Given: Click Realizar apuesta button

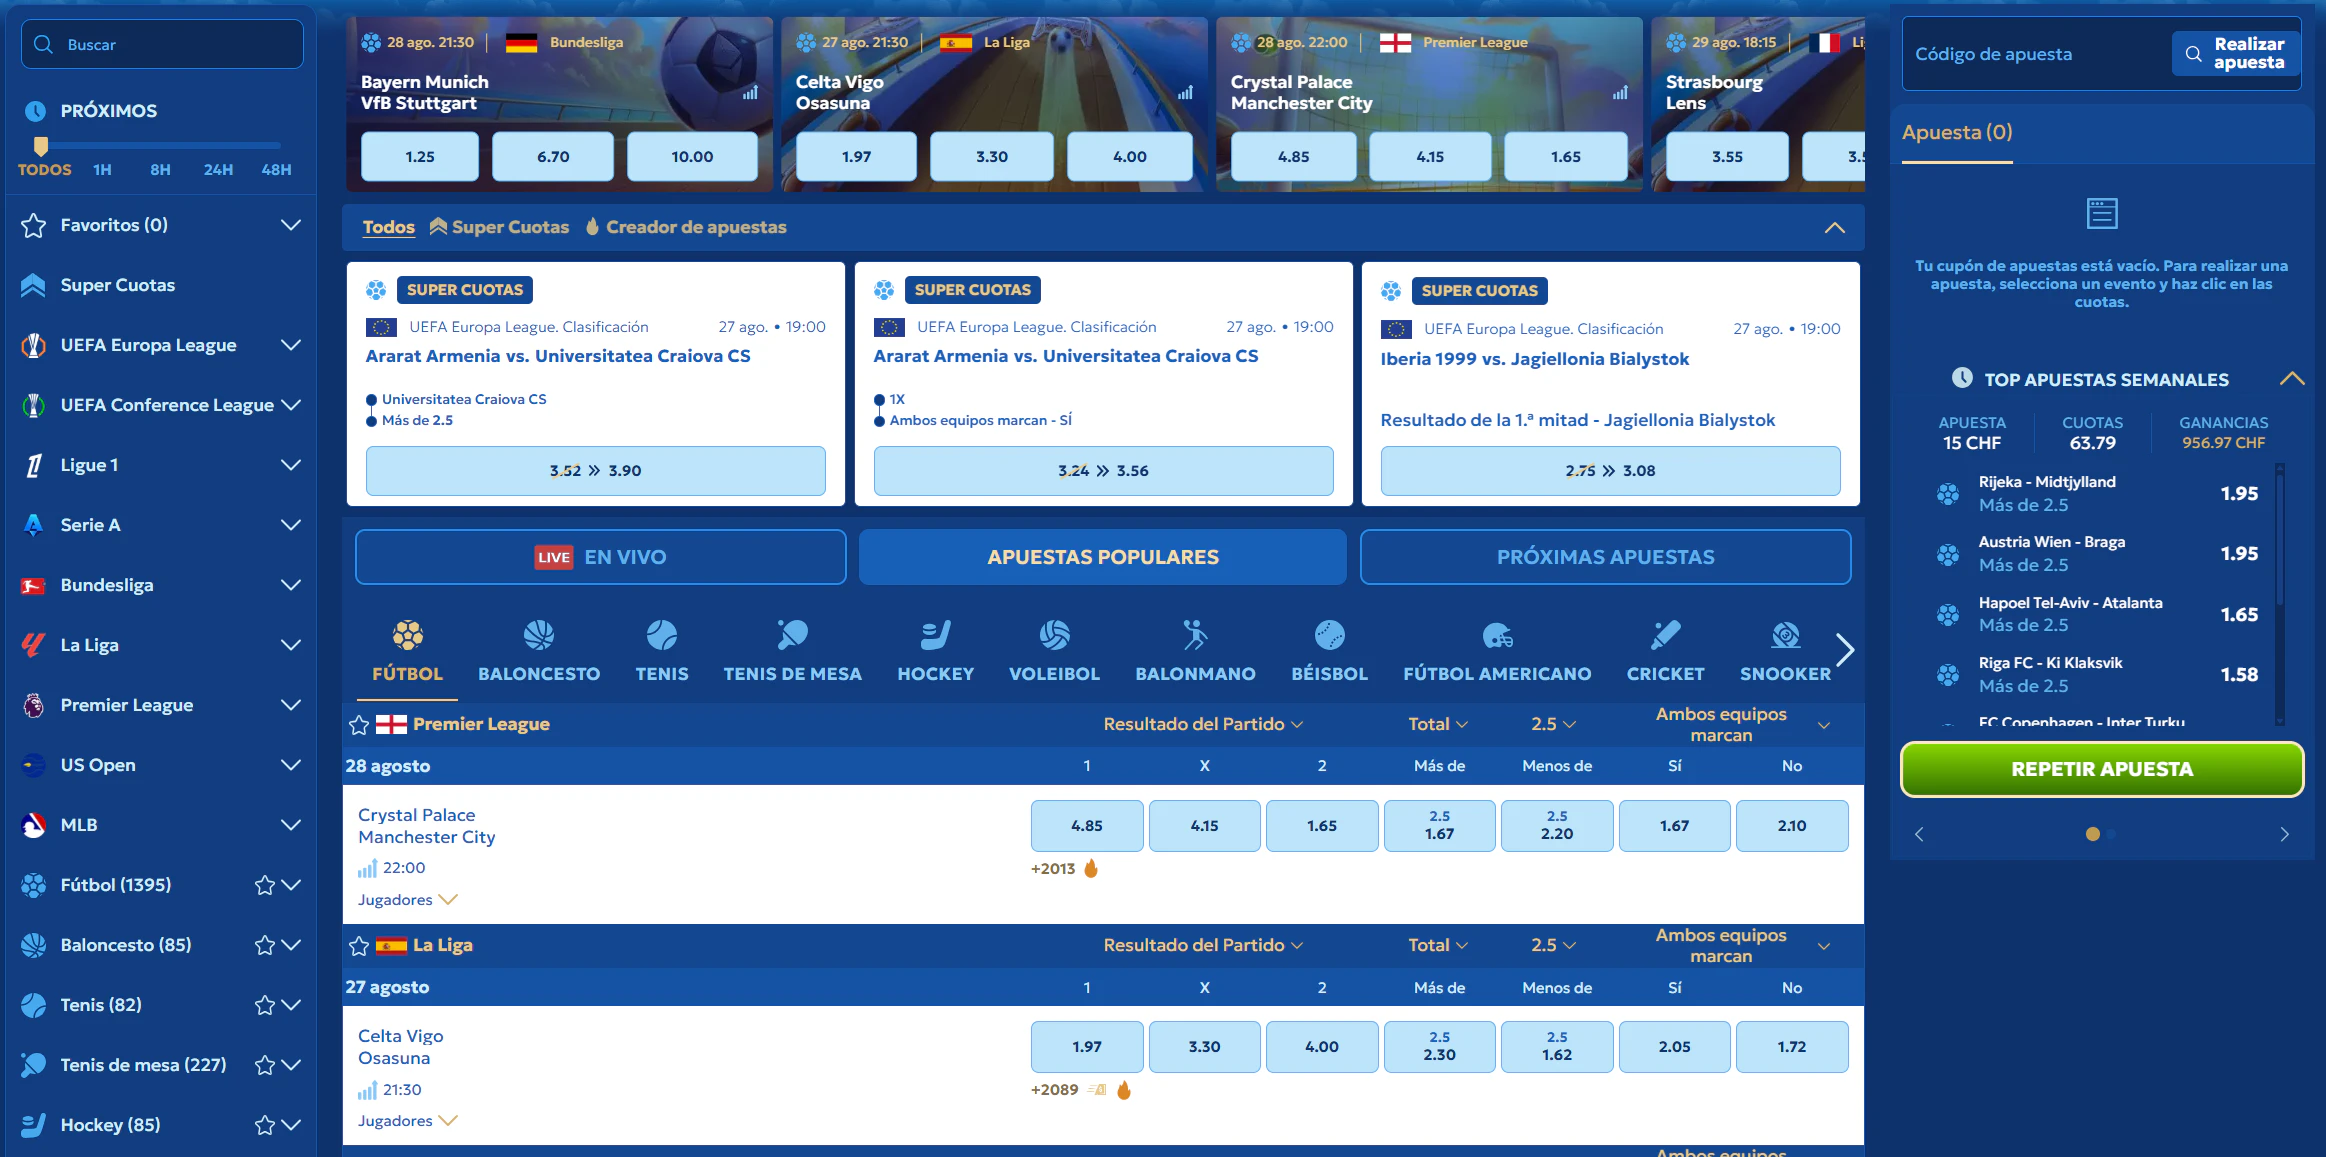Looking at the screenshot, I should coord(2235,53).
